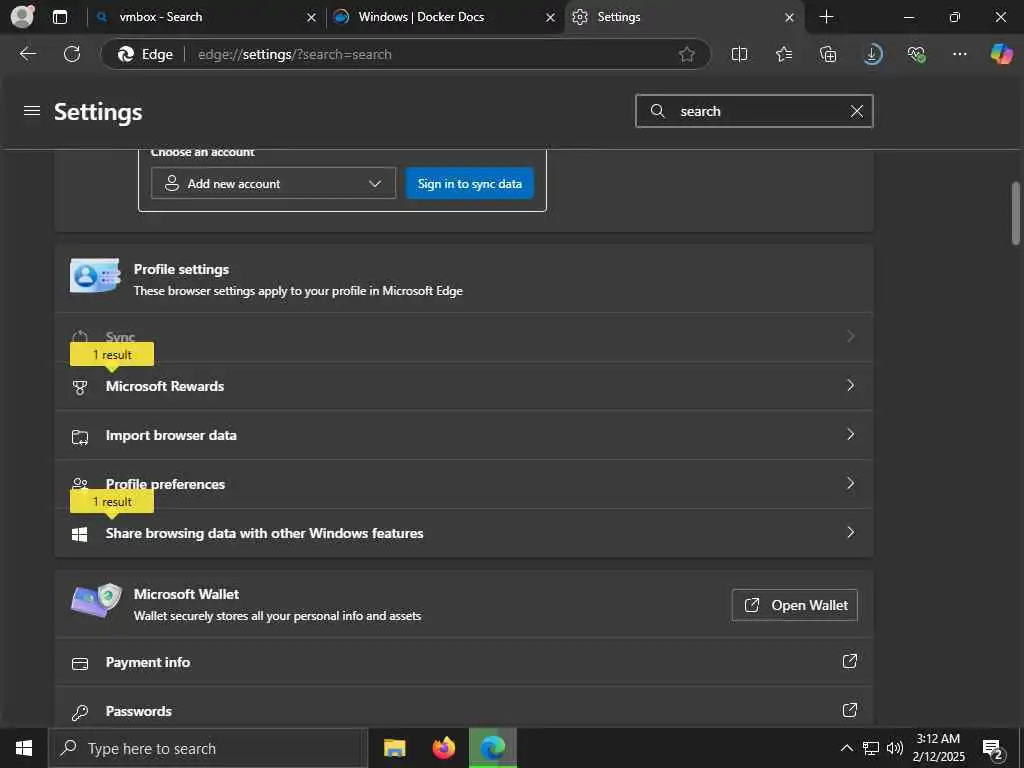Open the volume icon in system tray
The width and height of the screenshot is (1024, 768).
pyautogui.click(x=895, y=748)
